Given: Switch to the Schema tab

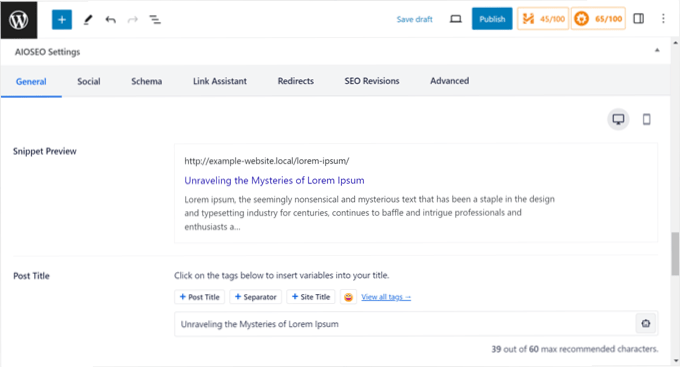Looking at the screenshot, I should coord(147,81).
